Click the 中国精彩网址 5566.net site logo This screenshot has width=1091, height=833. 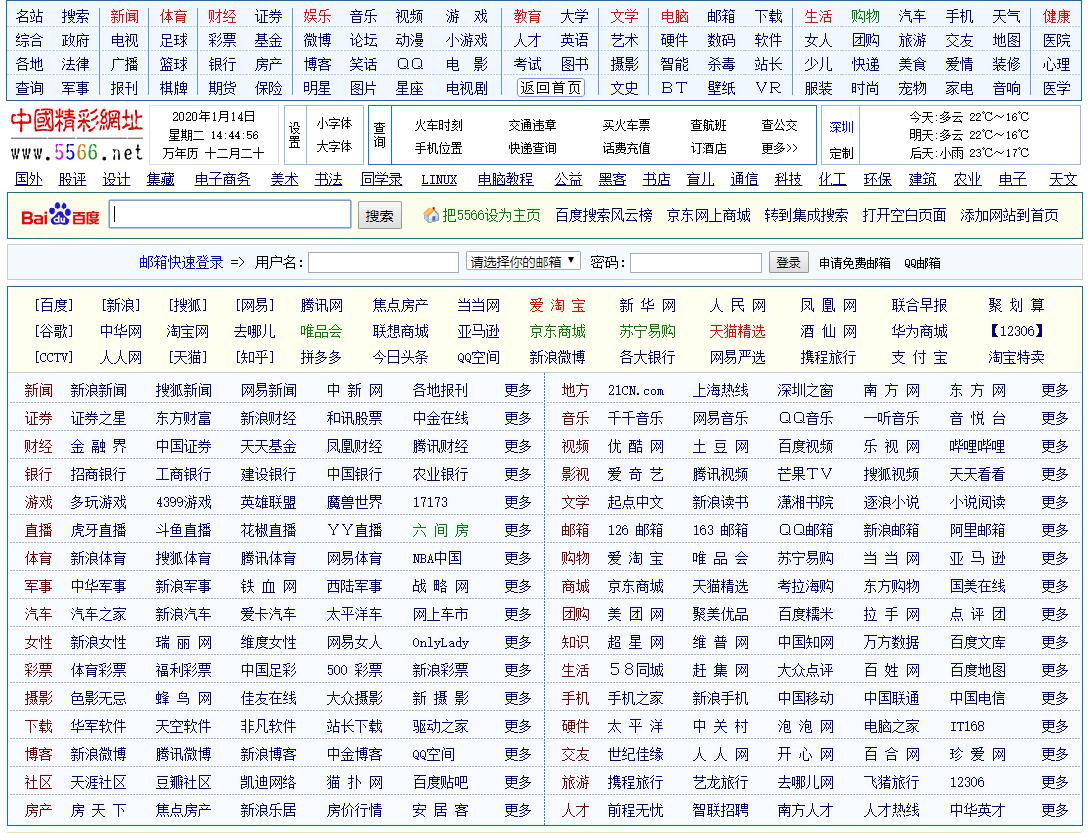[77, 135]
